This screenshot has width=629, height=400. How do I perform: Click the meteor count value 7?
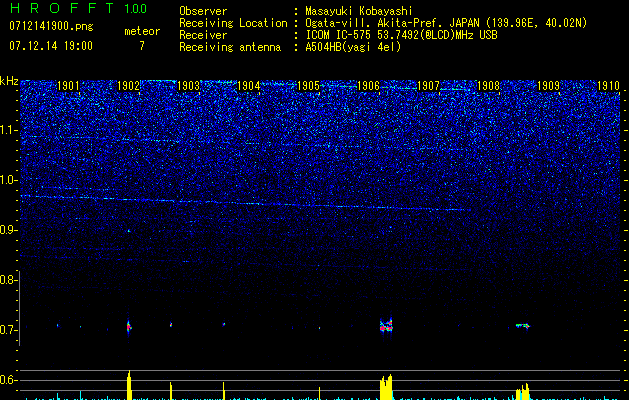coord(142,46)
